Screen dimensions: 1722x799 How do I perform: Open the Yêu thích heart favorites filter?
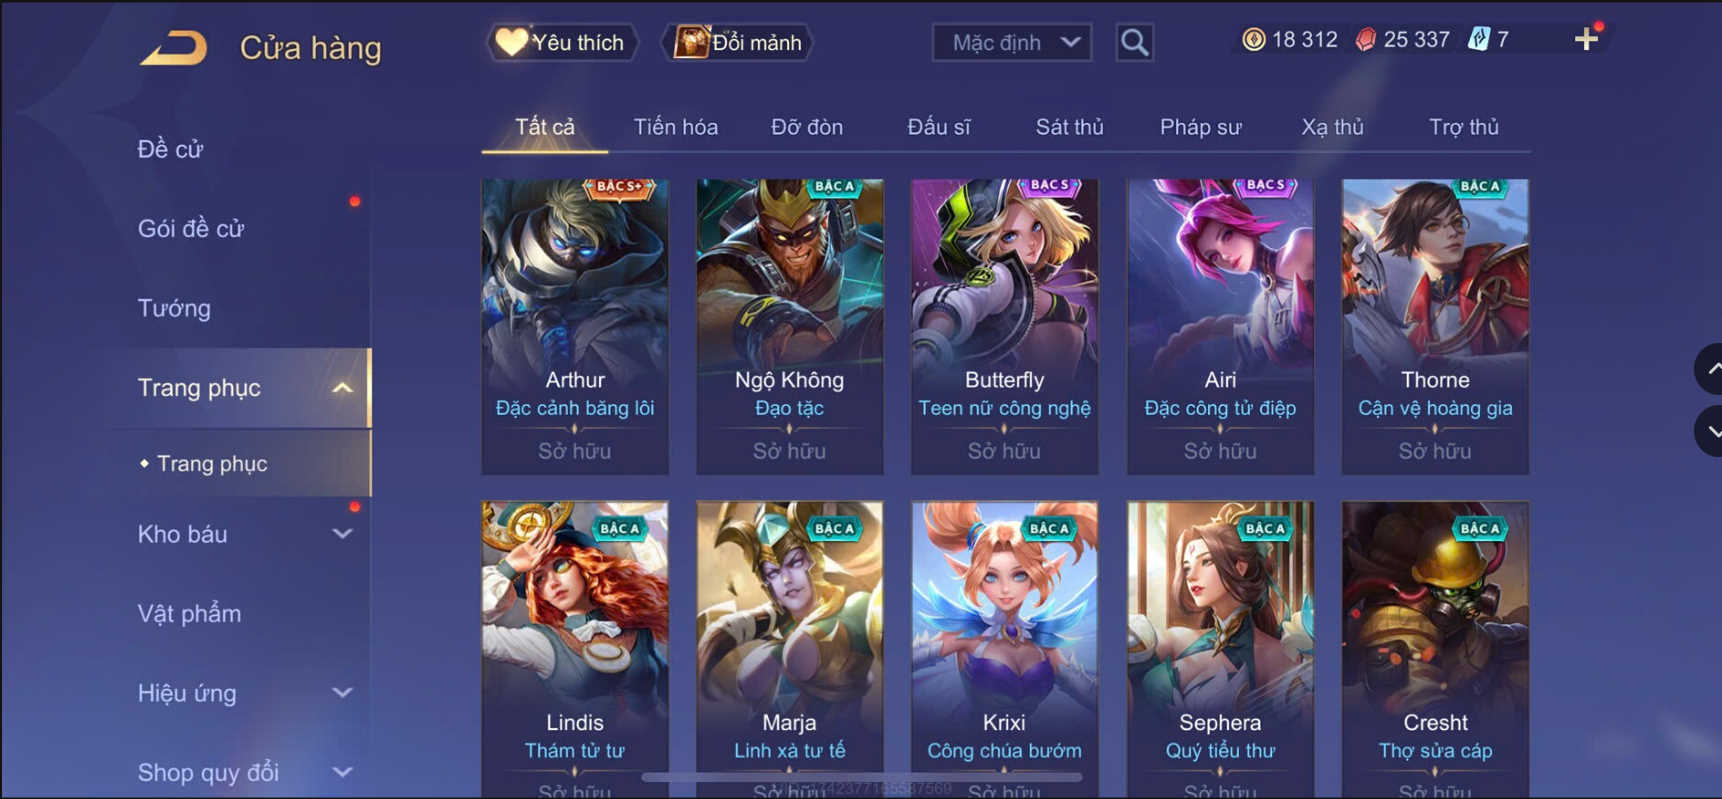(562, 42)
